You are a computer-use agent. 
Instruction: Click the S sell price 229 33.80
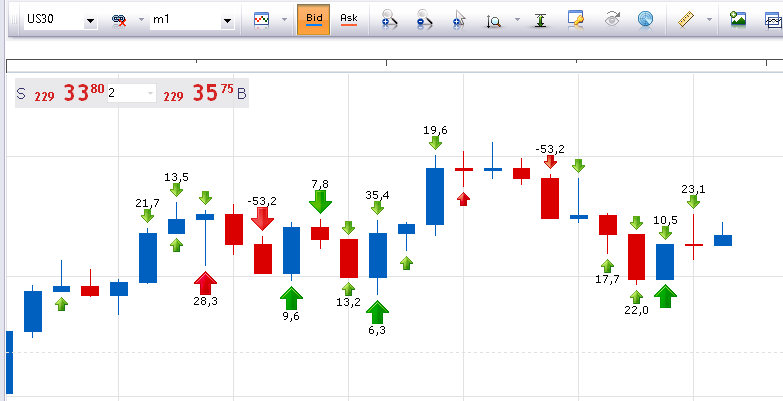[60, 93]
